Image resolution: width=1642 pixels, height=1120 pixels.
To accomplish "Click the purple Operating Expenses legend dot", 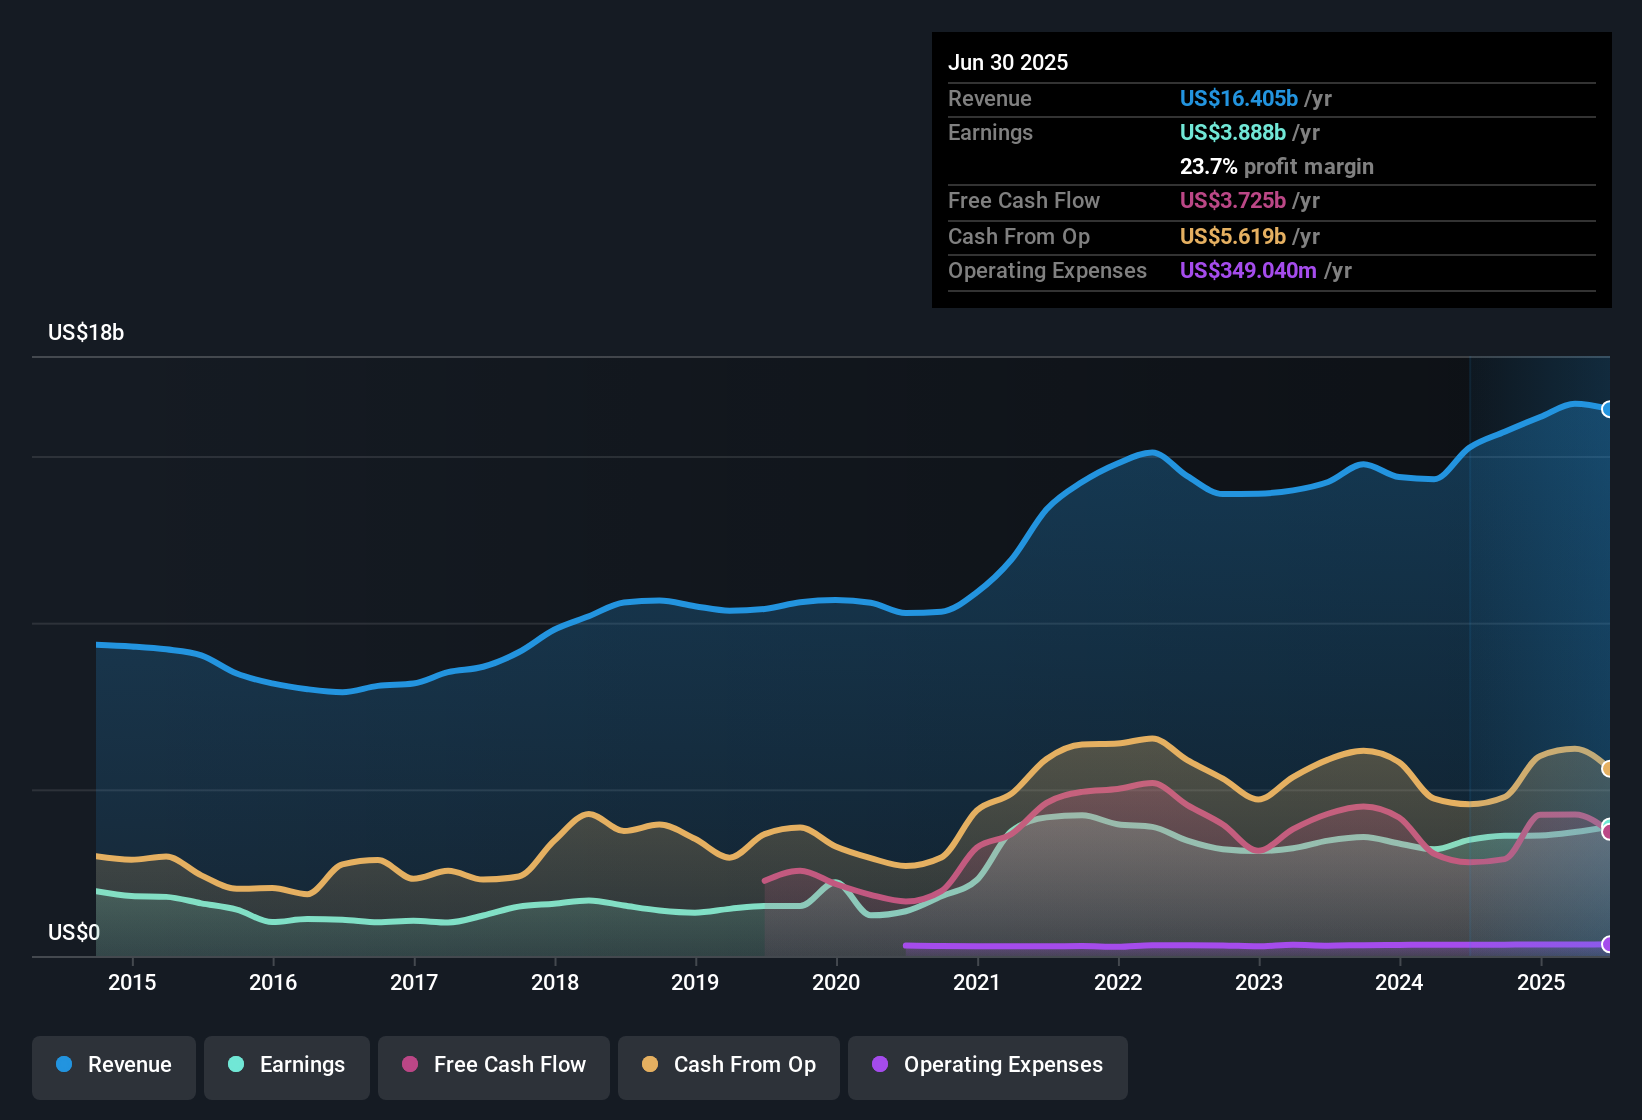I will click(x=880, y=1064).
